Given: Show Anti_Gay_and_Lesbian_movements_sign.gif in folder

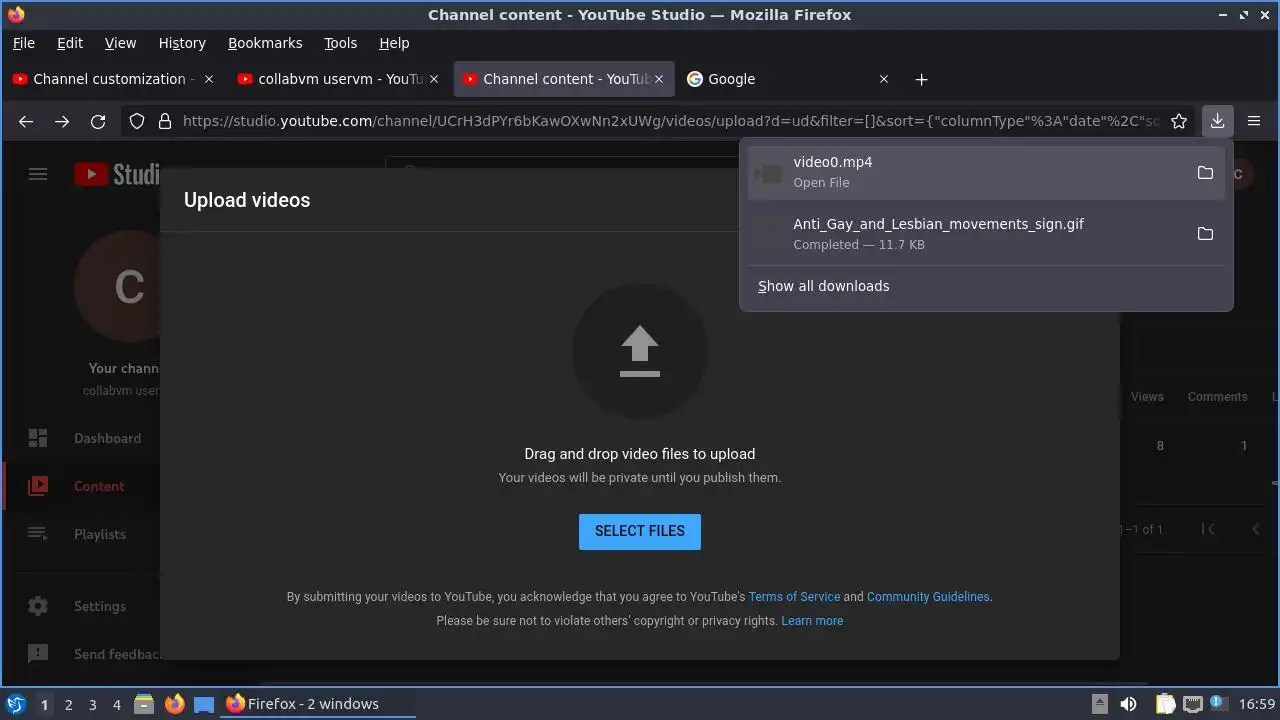Looking at the screenshot, I should [1205, 234].
